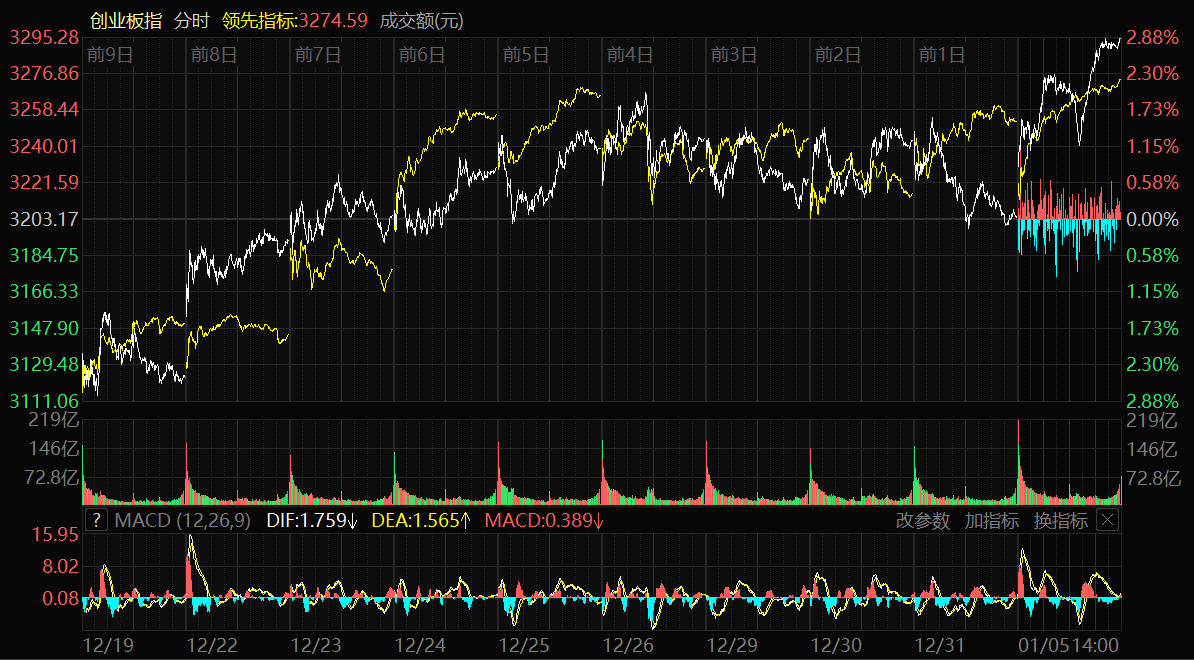Select the 前9日 day column header
This screenshot has width=1194, height=660.
110,55
